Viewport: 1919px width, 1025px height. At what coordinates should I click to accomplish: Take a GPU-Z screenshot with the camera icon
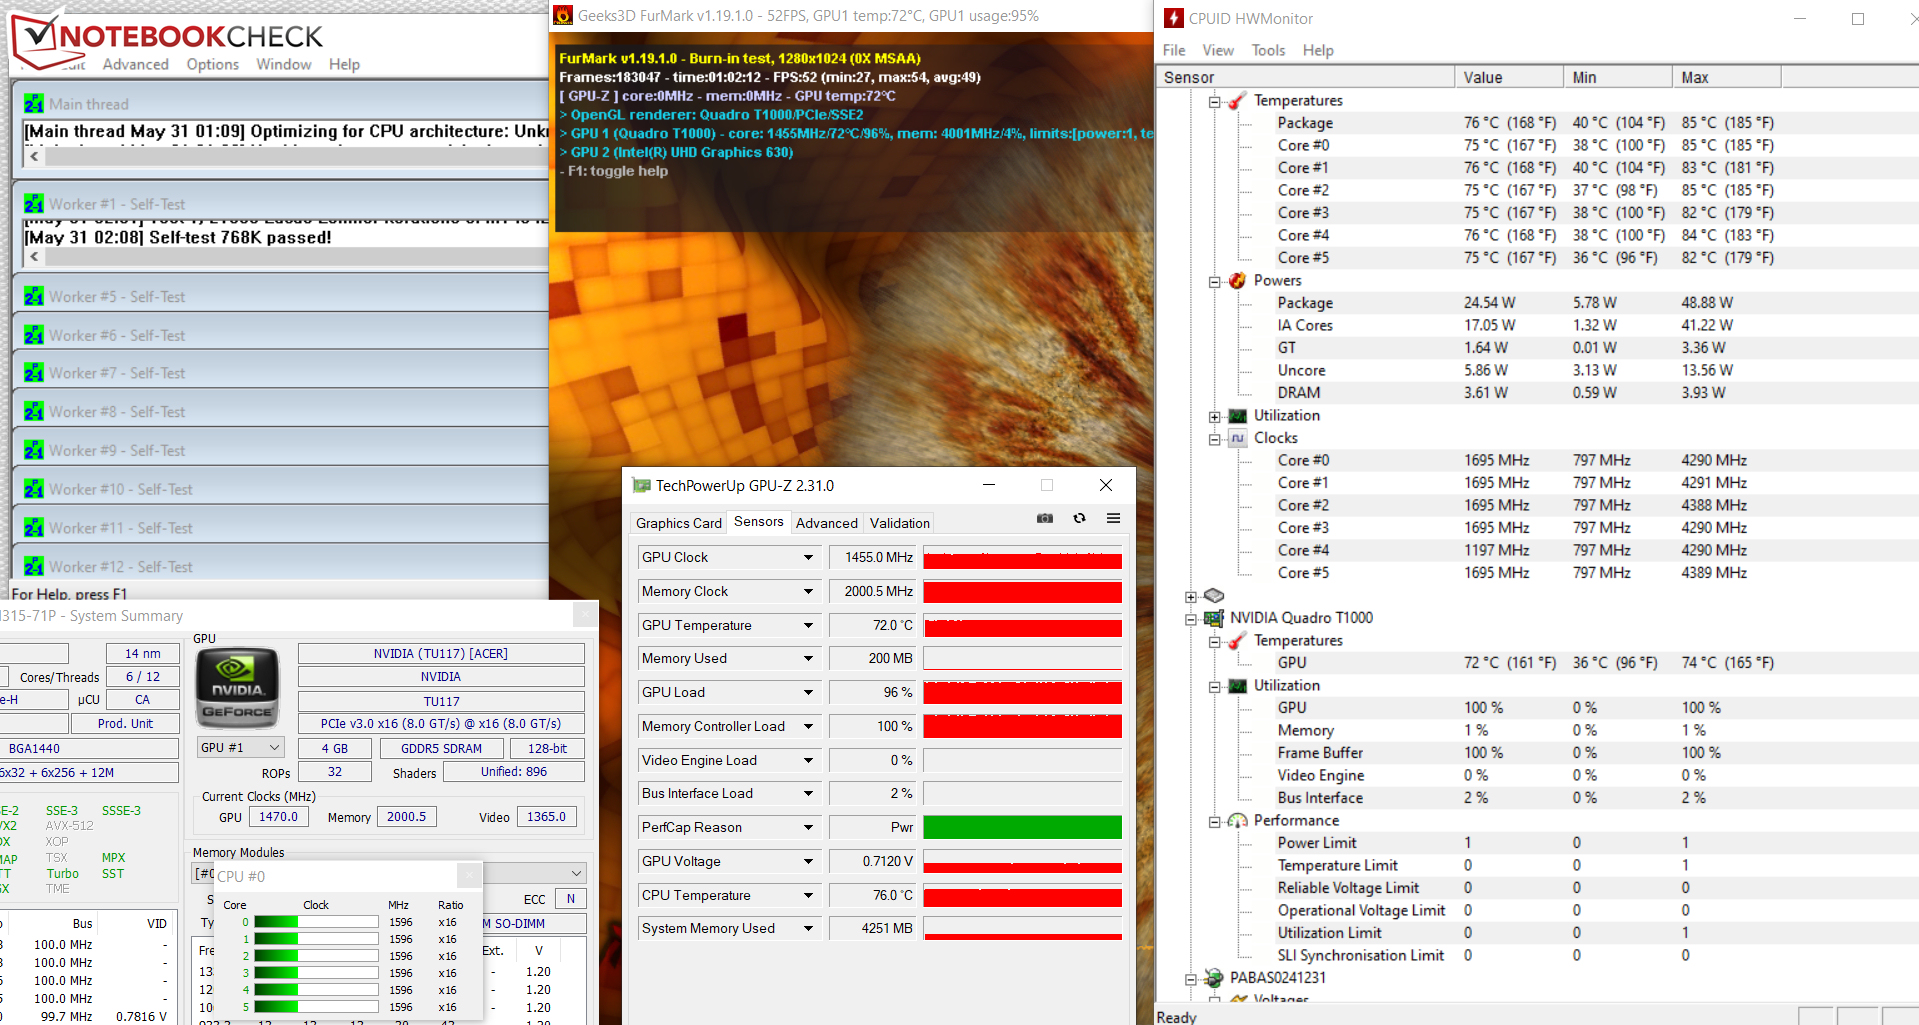pyautogui.click(x=1045, y=518)
